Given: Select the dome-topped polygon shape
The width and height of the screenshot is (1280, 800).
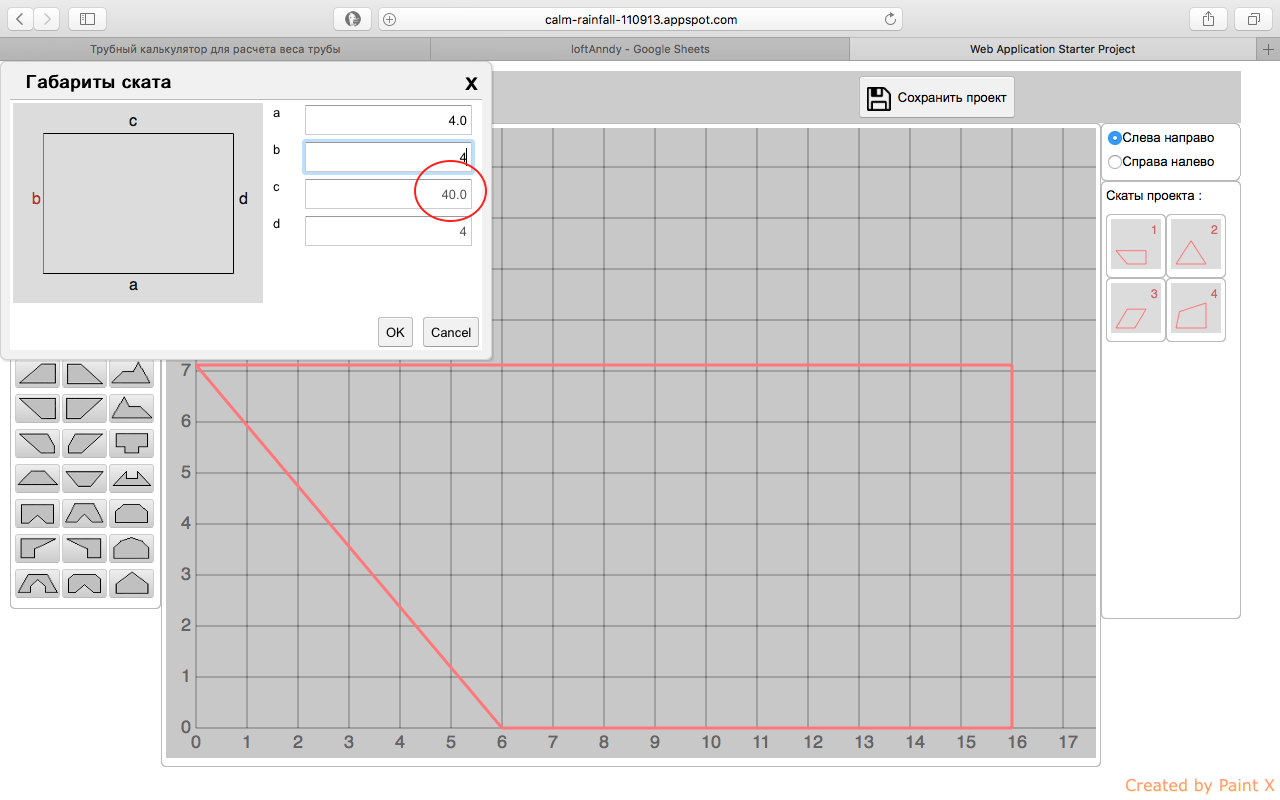Looking at the screenshot, I should click(131, 548).
